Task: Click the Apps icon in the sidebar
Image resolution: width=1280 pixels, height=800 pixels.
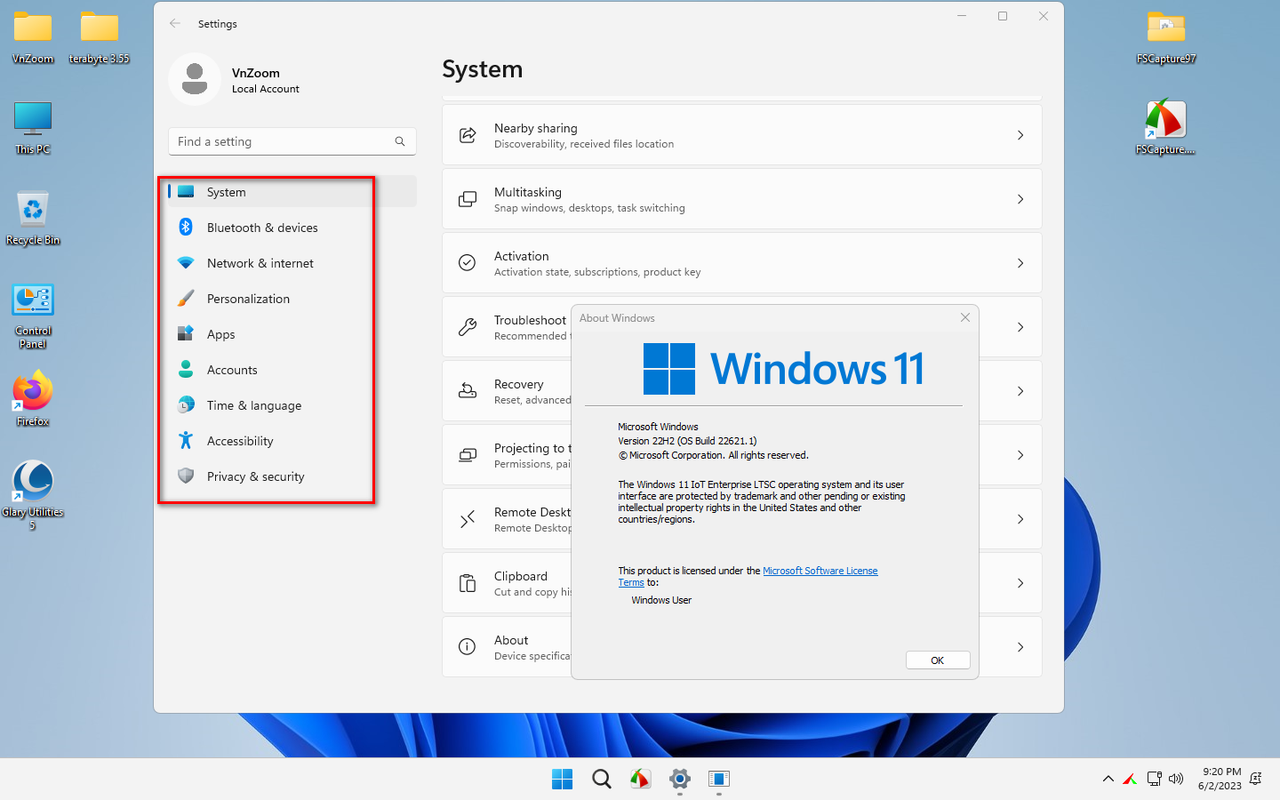Action: [x=185, y=334]
